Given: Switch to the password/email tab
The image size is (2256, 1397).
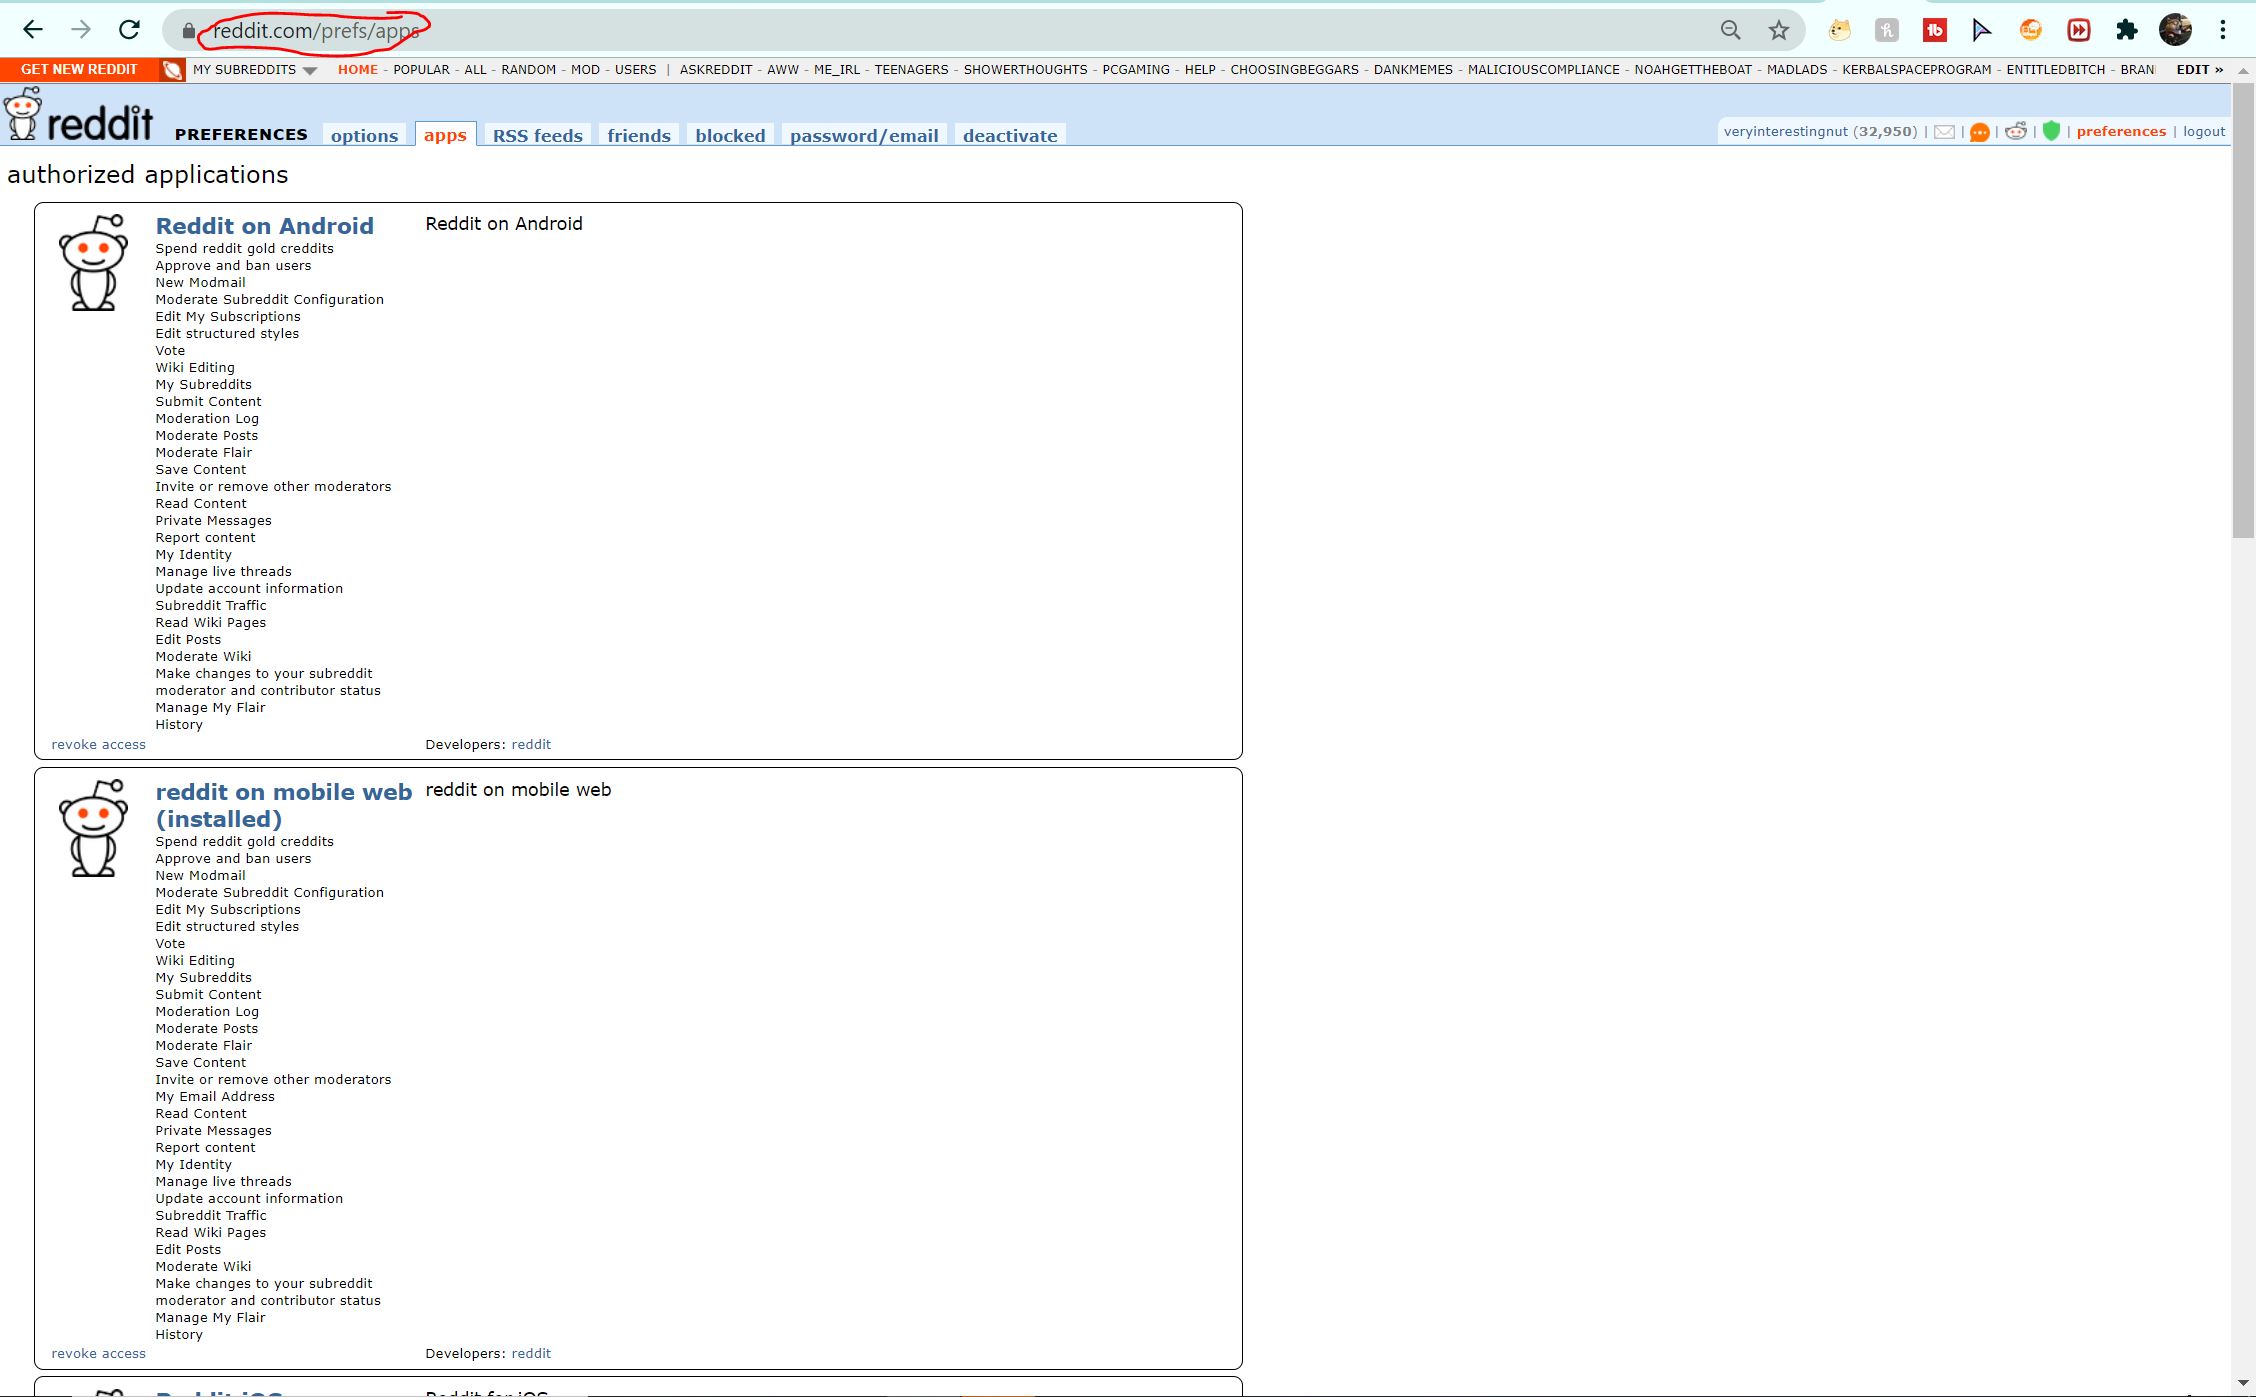Looking at the screenshot, I should point(864,135).
